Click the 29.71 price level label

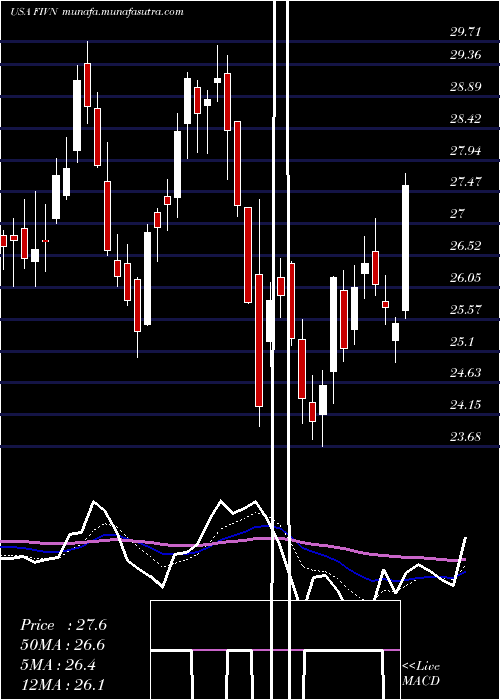[466, 32]
